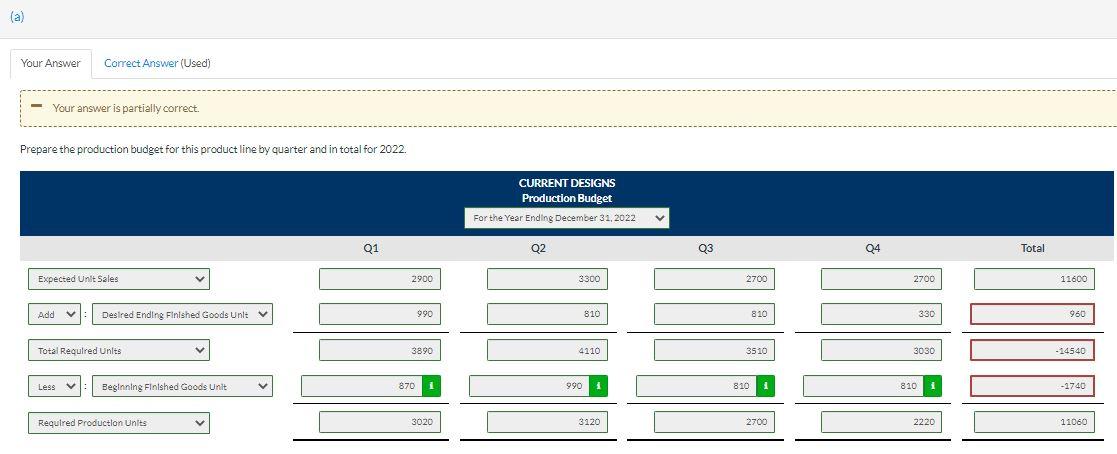Select the Q3 desired ending inventory field showing 810

[x=715, y=314]
